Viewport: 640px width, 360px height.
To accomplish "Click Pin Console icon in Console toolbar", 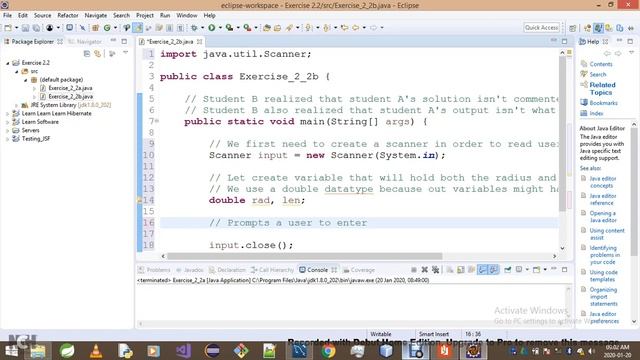I will click(x=508, y=269).
